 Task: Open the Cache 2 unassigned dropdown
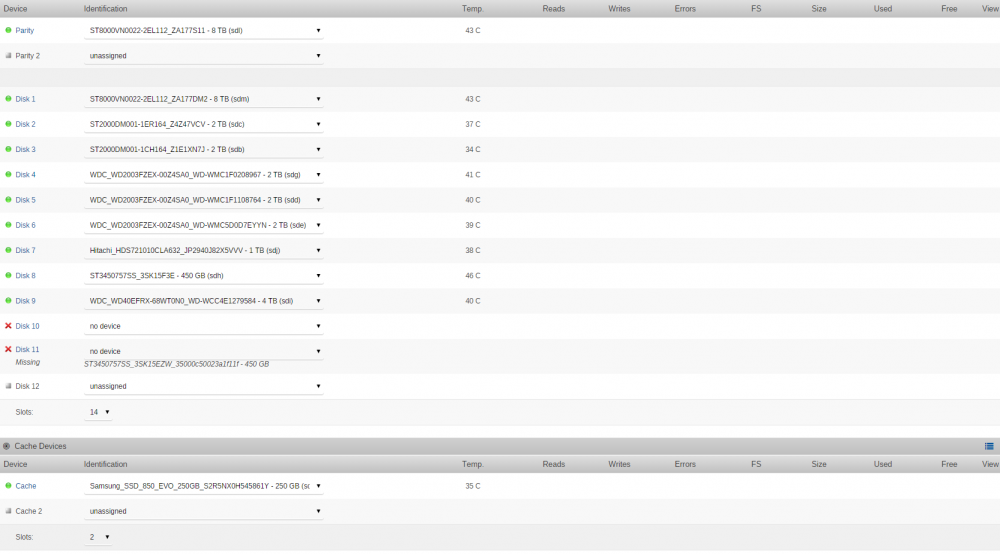[x=204, y=511]
